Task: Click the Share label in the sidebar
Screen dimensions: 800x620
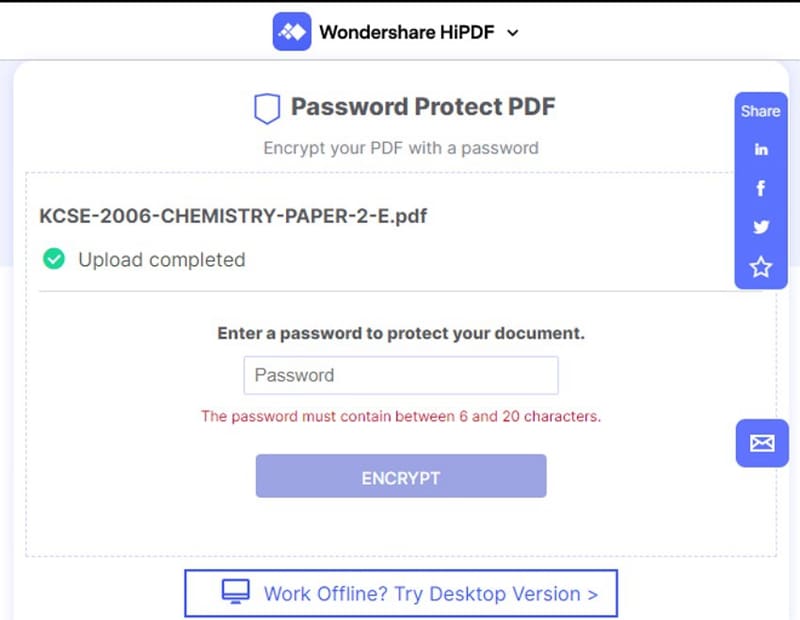Action: coord(760,111)
